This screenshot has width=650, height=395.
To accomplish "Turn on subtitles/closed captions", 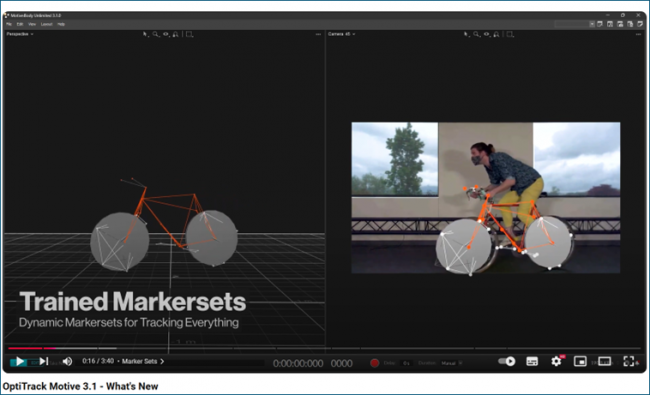I will 532,361.
